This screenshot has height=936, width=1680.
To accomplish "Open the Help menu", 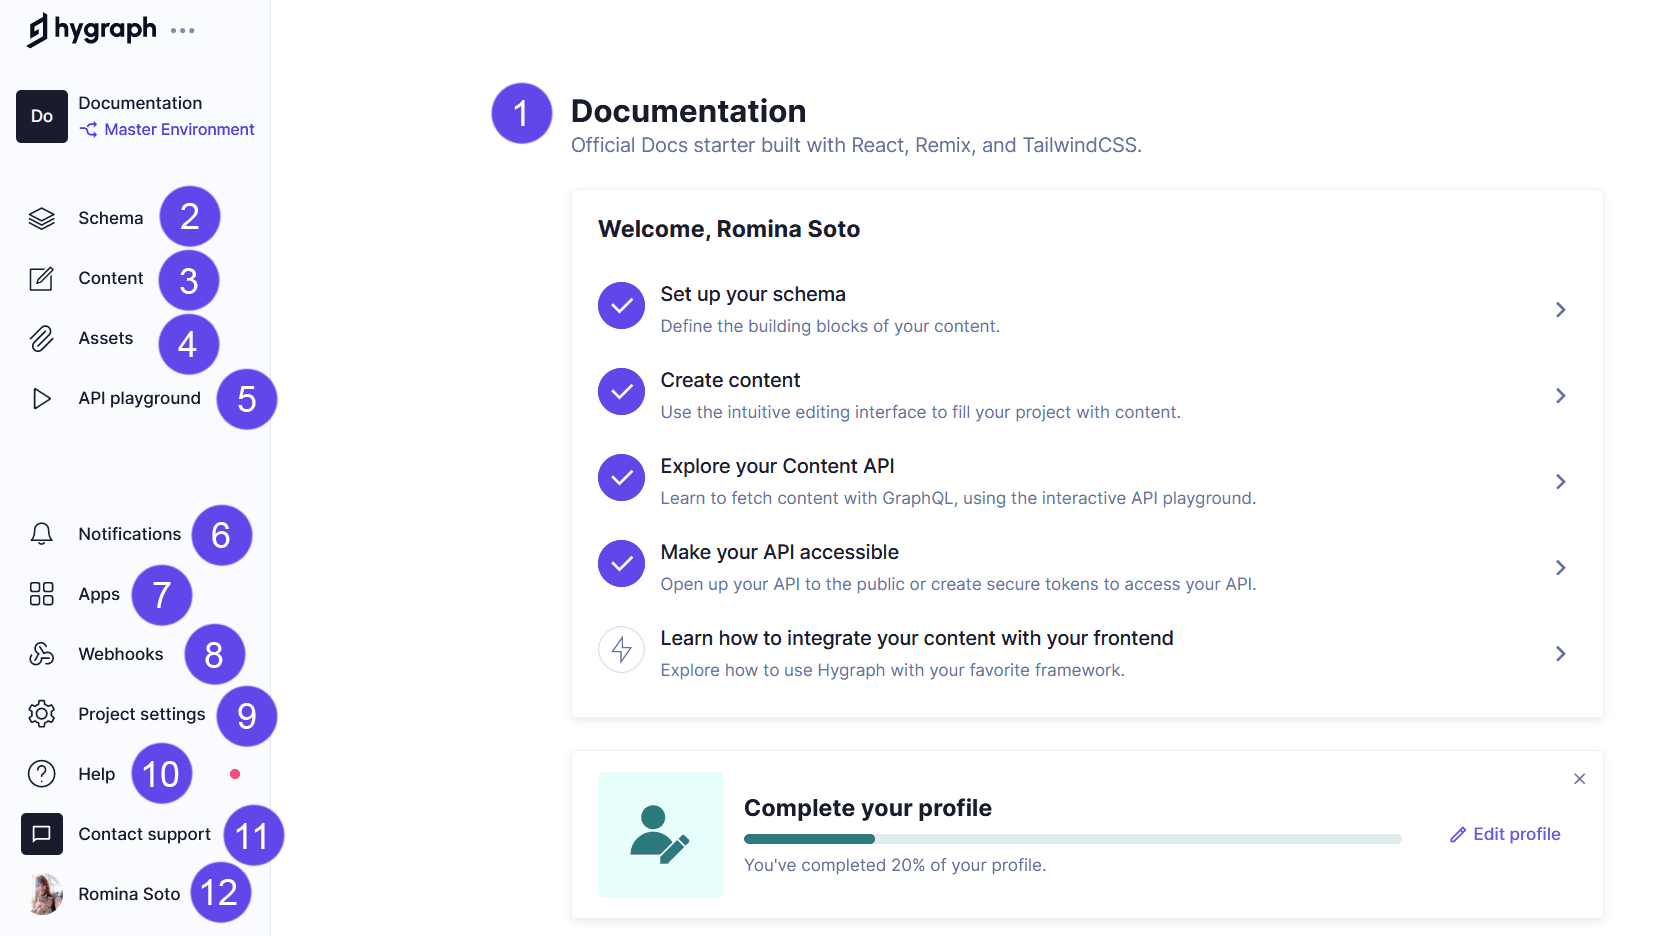I will click(x=96, y=773).
